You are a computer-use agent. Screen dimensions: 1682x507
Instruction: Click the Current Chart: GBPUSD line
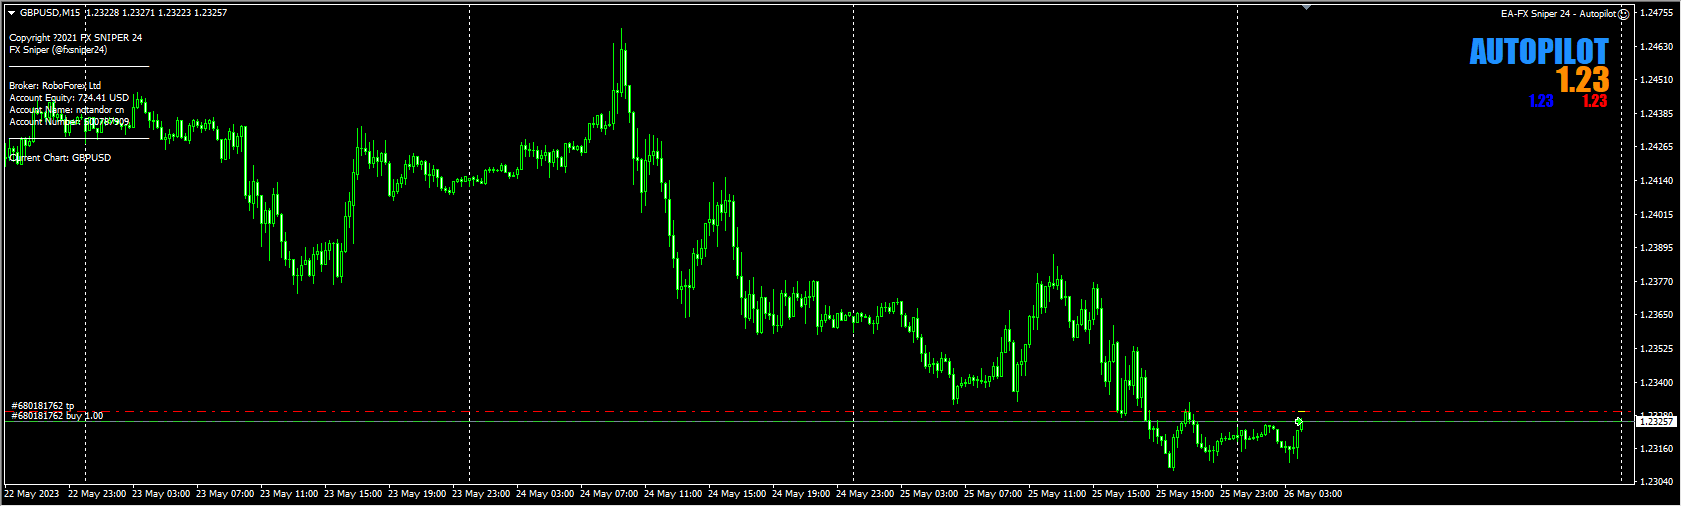pos(60,158)
